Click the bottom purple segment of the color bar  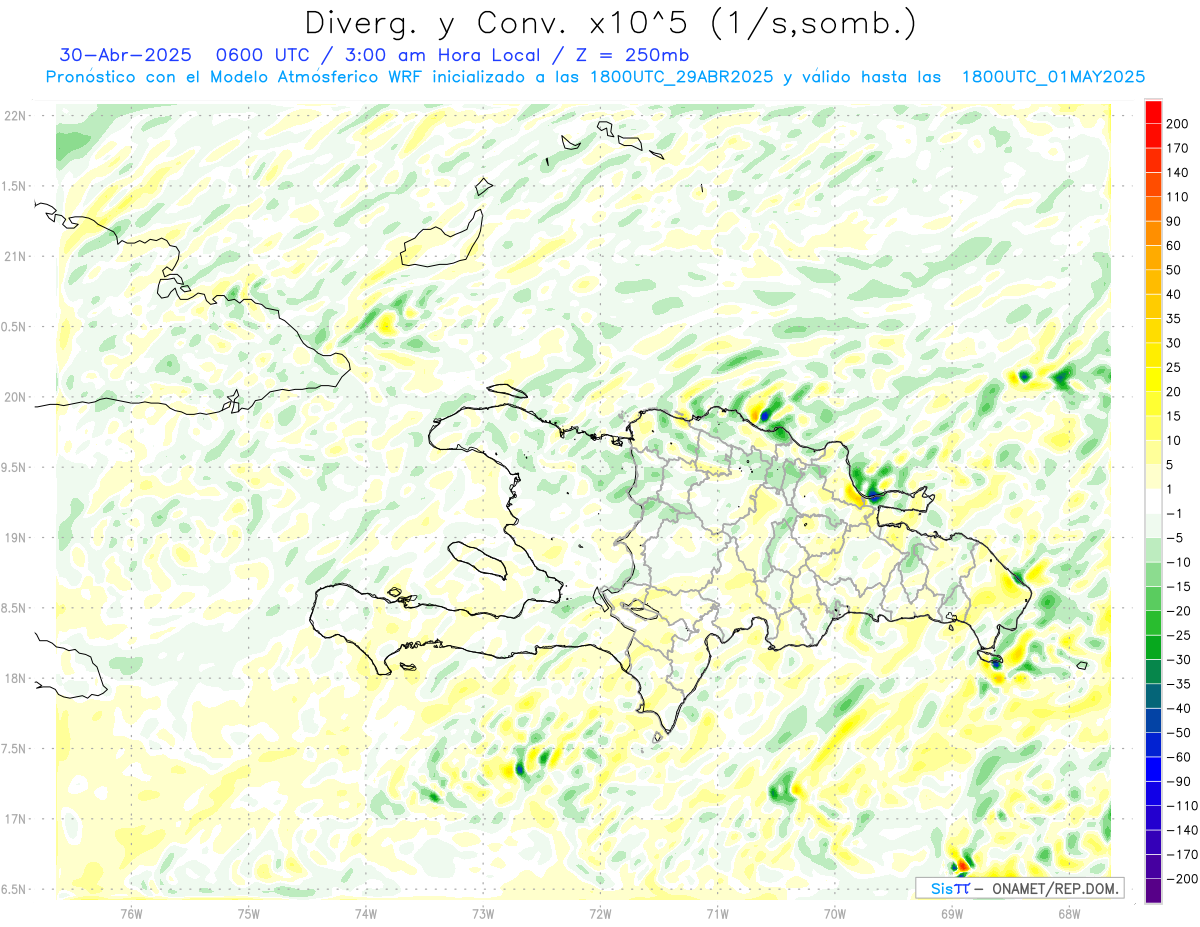pos(1153,890)
